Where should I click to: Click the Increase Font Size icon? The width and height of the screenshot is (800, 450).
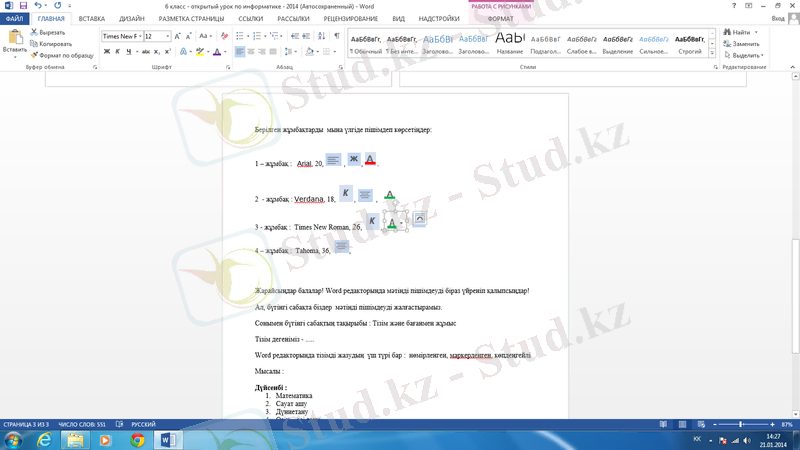(x=178, y=36)
